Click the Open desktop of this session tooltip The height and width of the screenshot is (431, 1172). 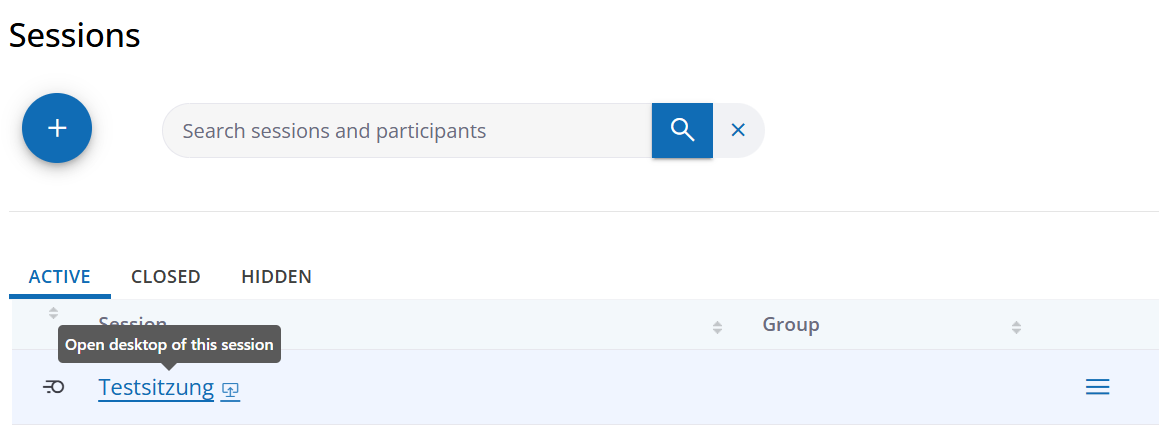pyautogui.click(x=169, y=344)
